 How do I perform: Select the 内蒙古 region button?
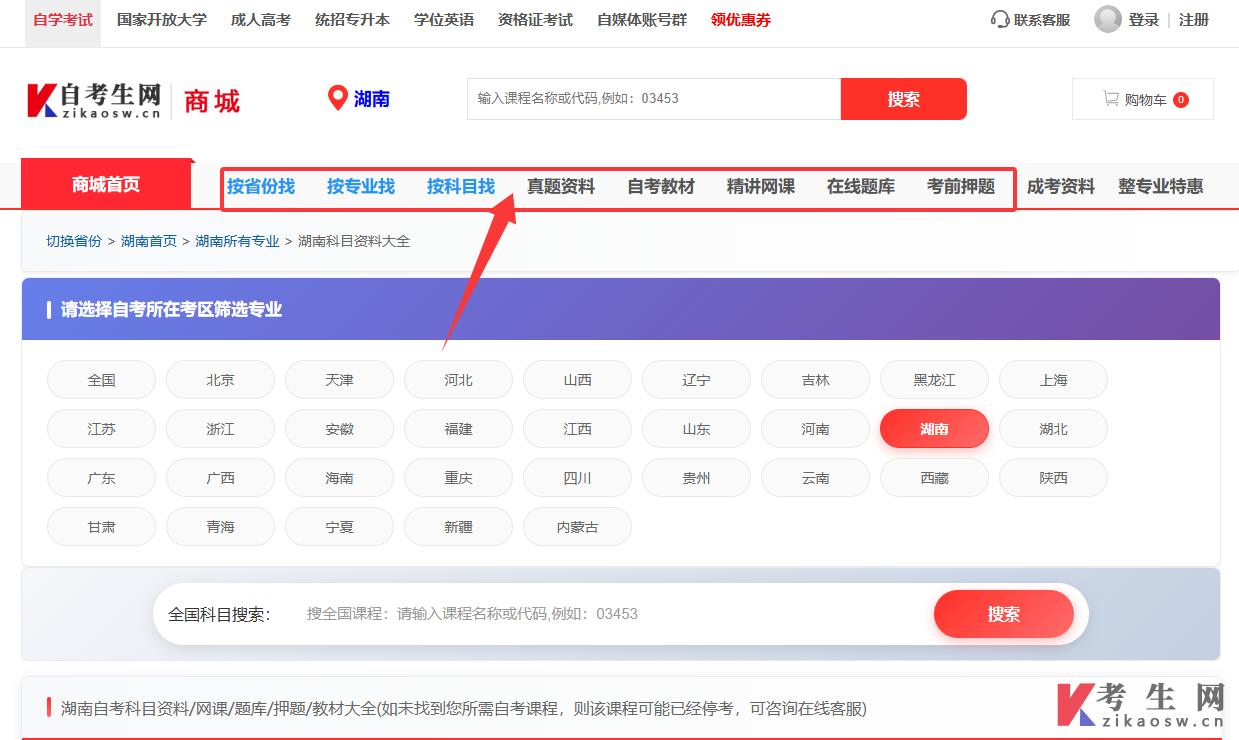tap(577, 527)
